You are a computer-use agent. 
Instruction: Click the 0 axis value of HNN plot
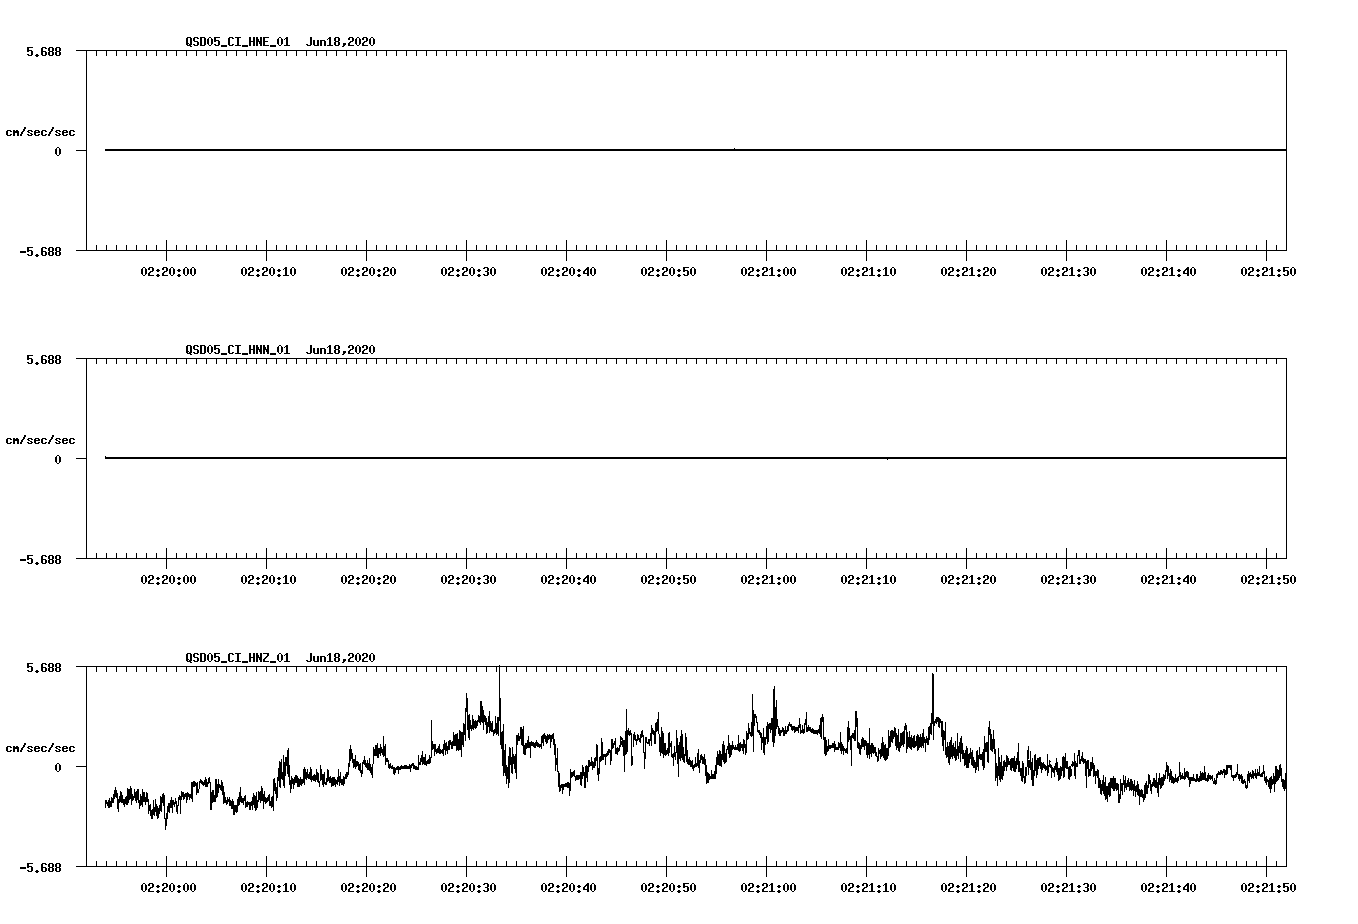[x=58, y=460]
